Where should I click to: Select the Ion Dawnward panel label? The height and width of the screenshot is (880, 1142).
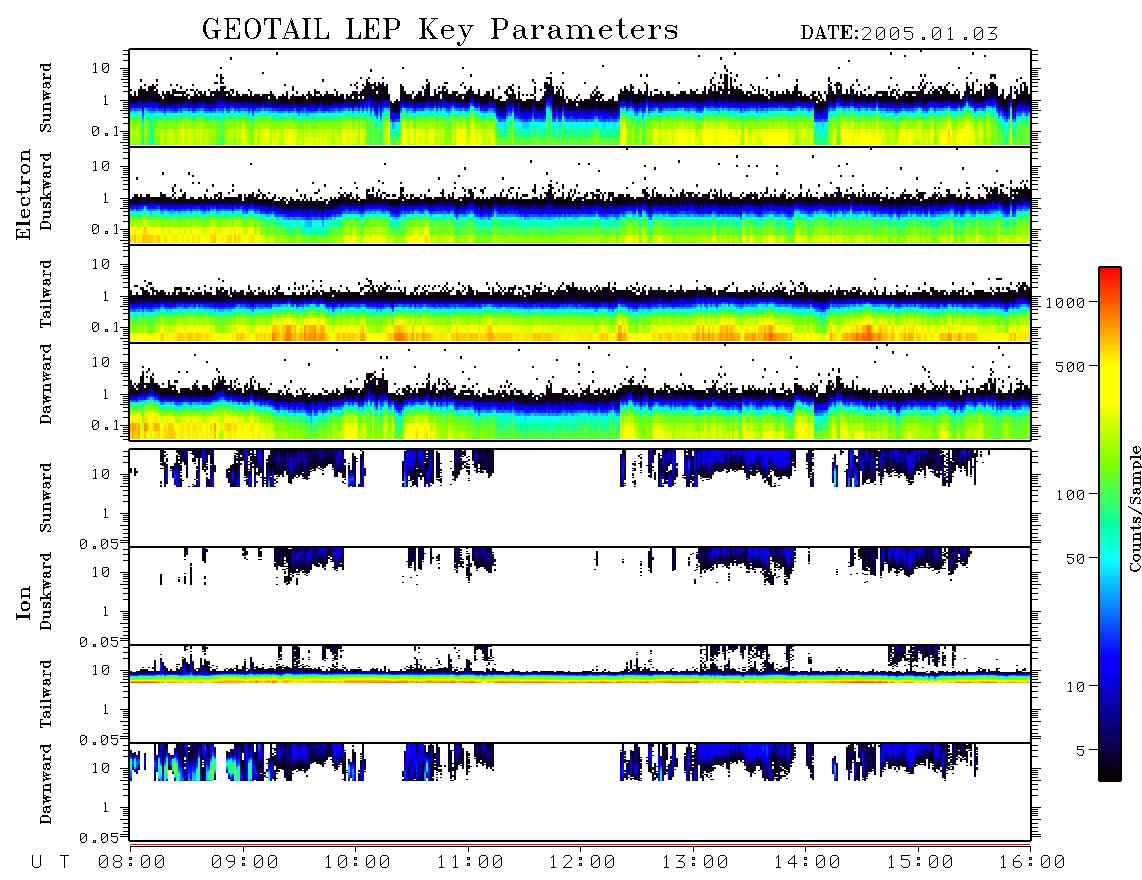[46, 784]
